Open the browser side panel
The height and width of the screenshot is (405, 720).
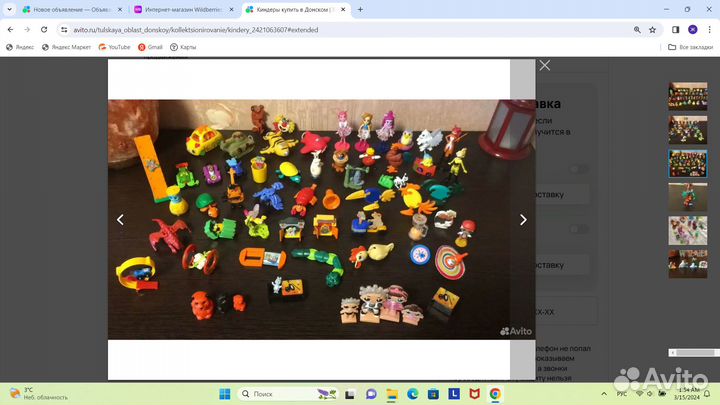point(675,29)
